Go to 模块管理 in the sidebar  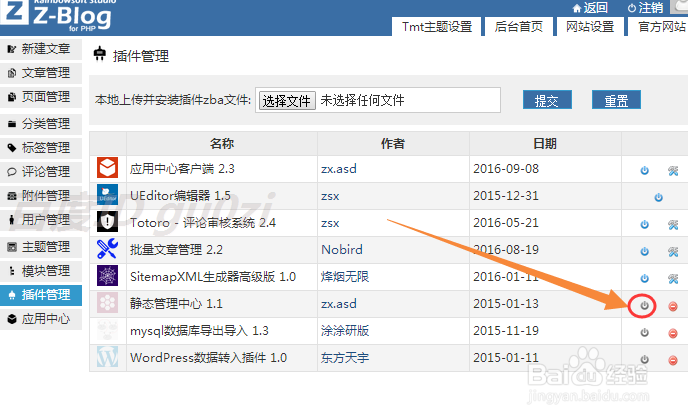(41, 271)
